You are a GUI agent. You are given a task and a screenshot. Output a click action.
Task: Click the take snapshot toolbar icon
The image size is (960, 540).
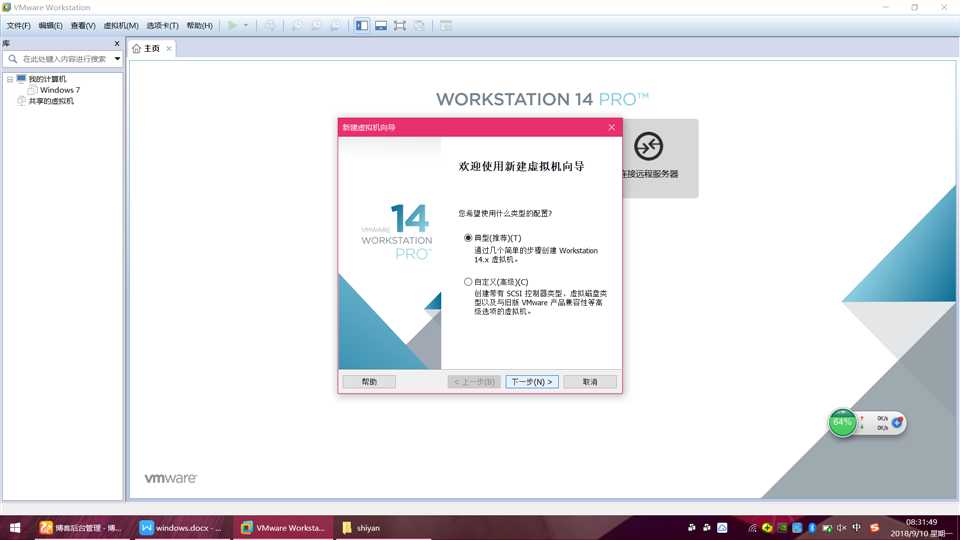pos(297,25)
